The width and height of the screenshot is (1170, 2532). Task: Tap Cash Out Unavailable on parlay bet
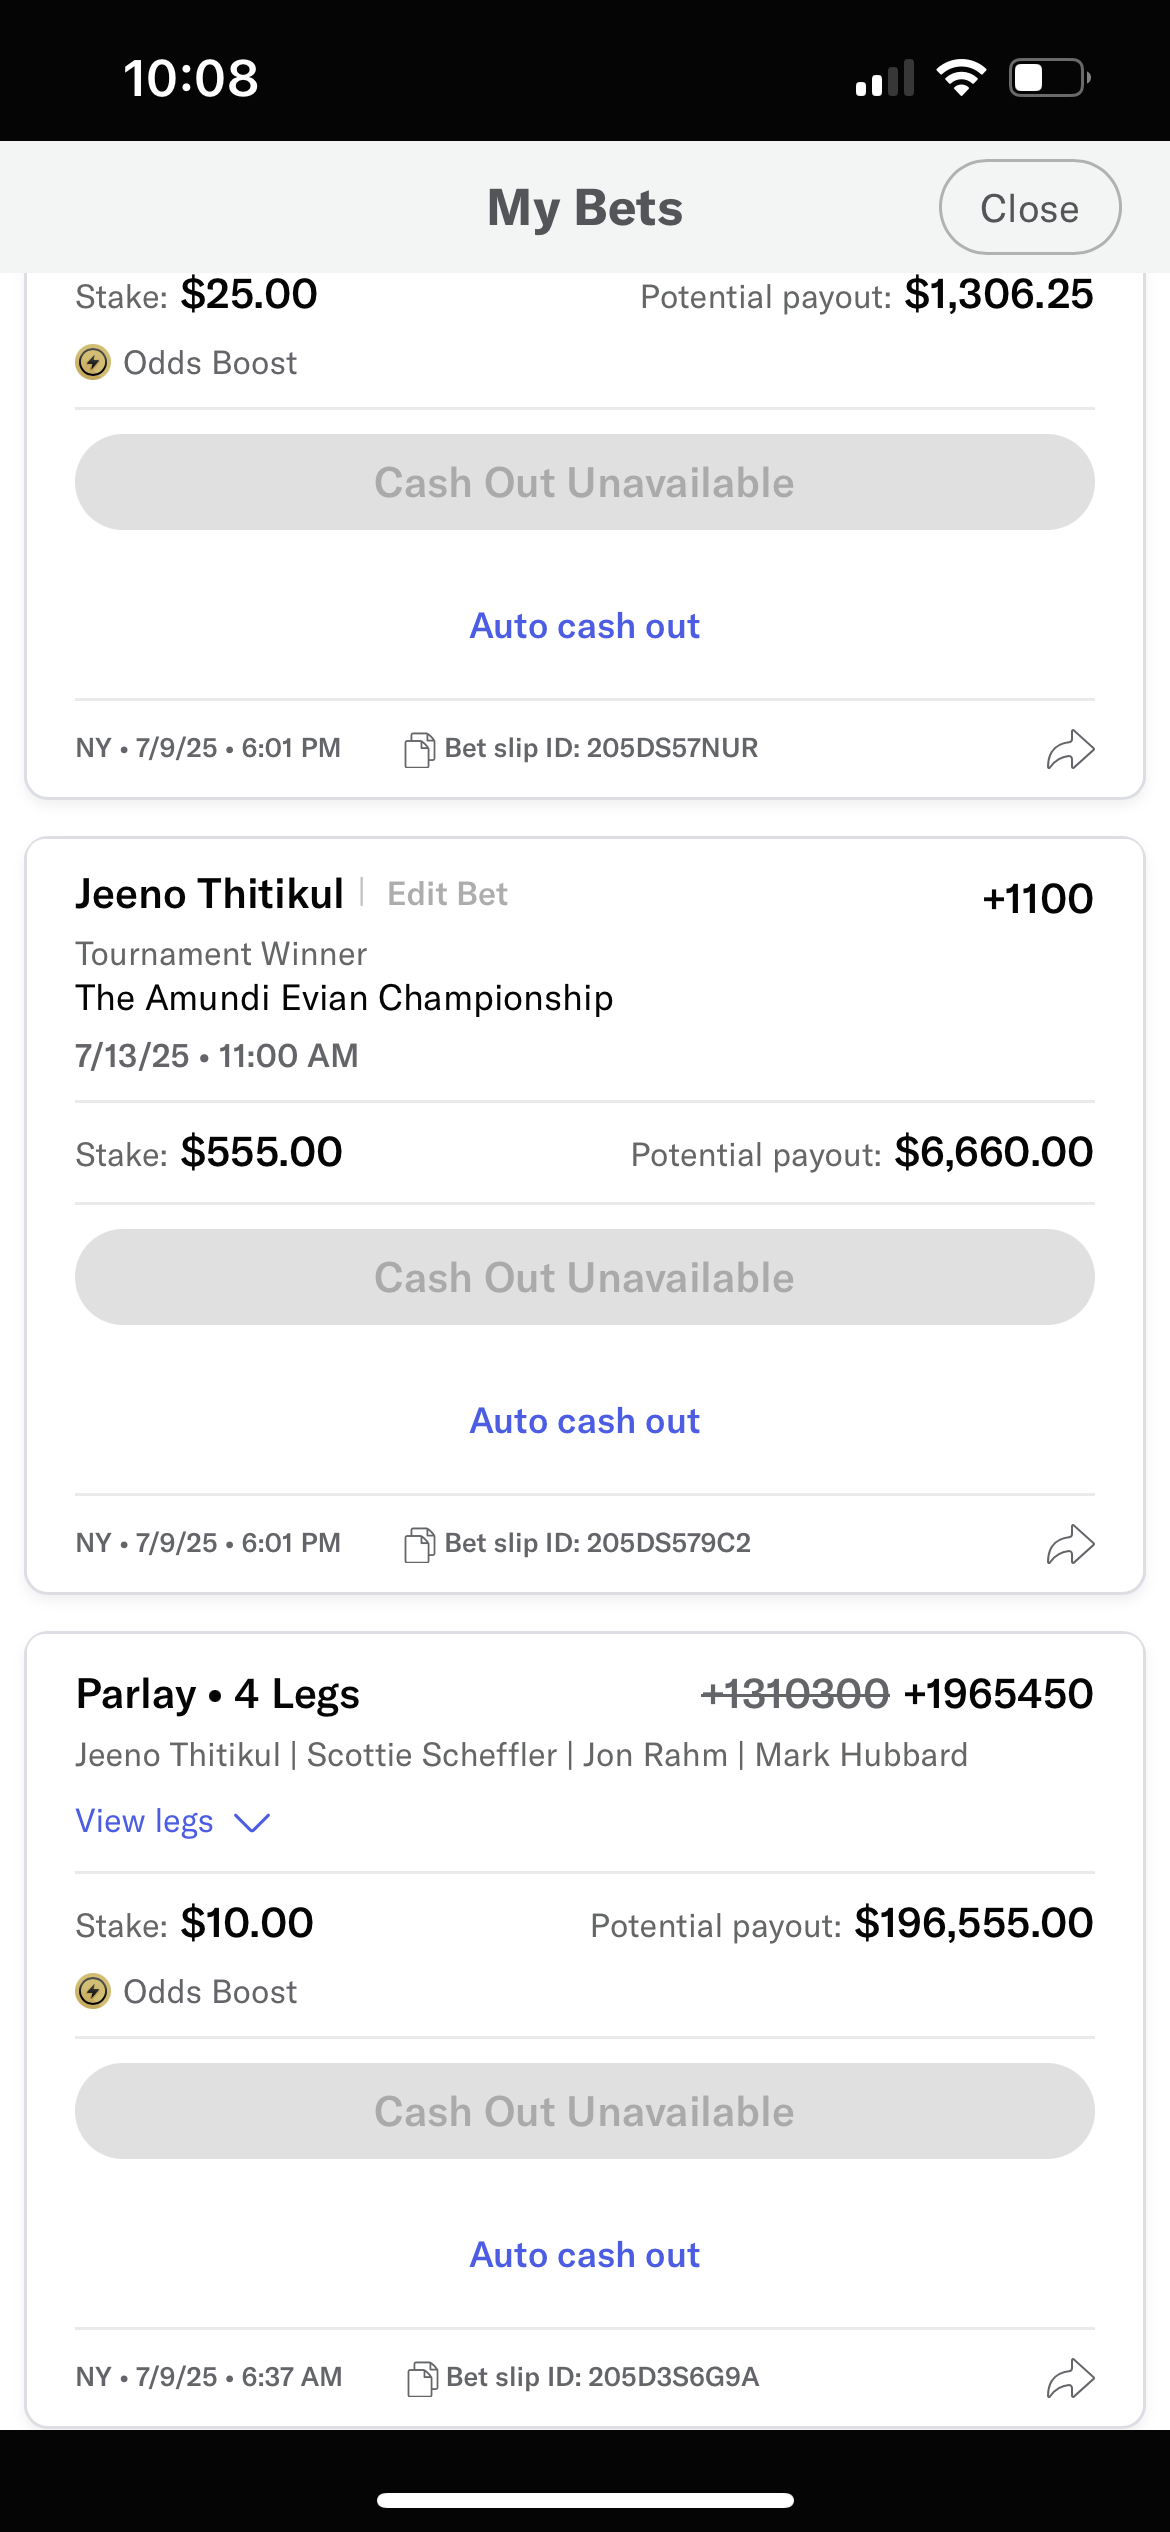tap(585, 2111)
